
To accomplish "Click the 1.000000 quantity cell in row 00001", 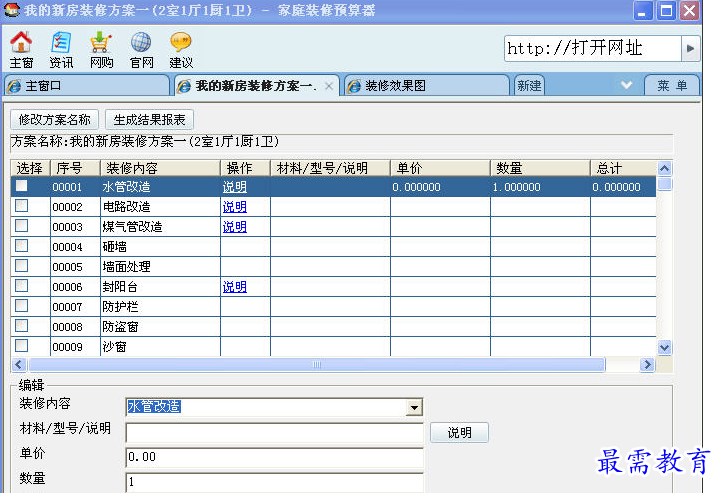I will click(540, 187).
